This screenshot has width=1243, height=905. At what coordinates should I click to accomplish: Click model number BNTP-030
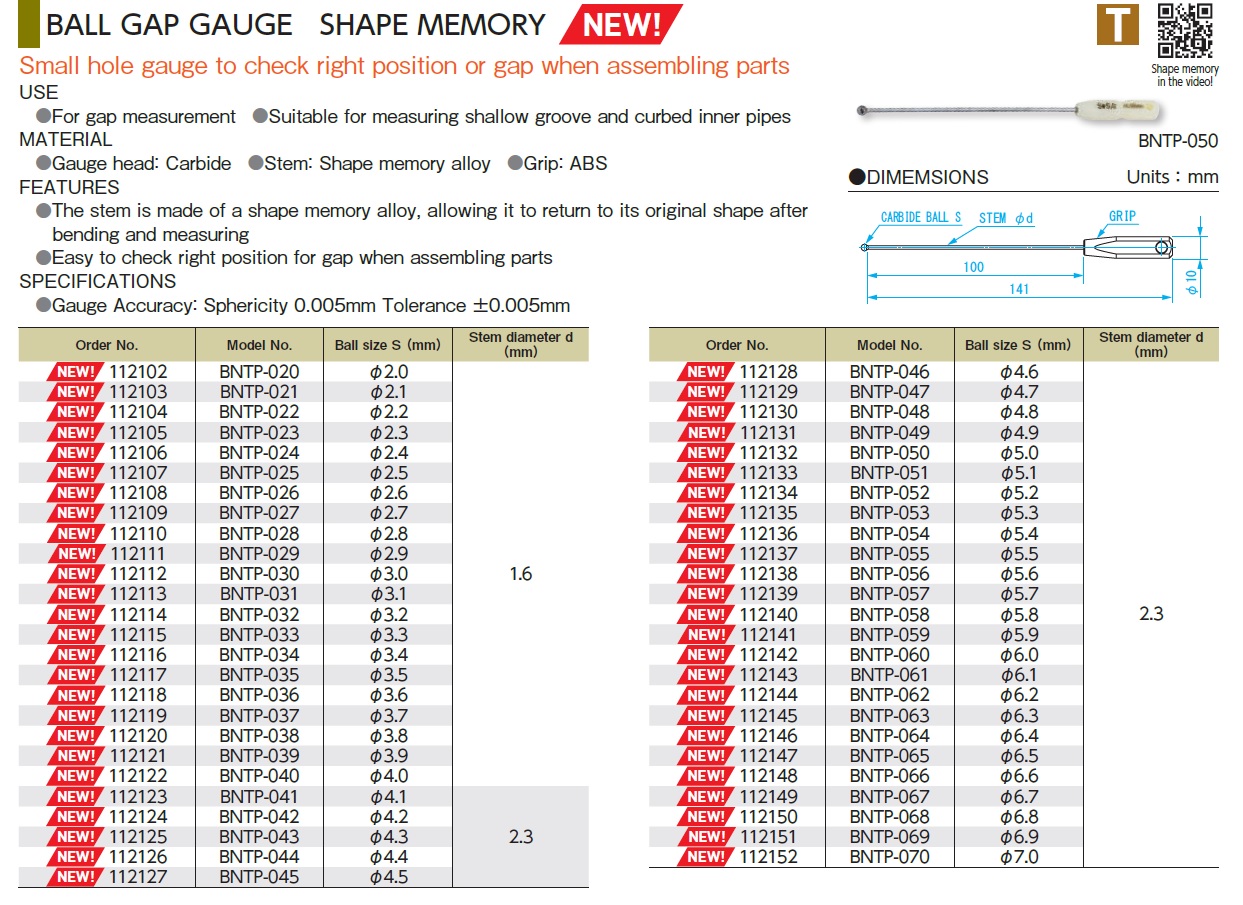pos(259,574)
